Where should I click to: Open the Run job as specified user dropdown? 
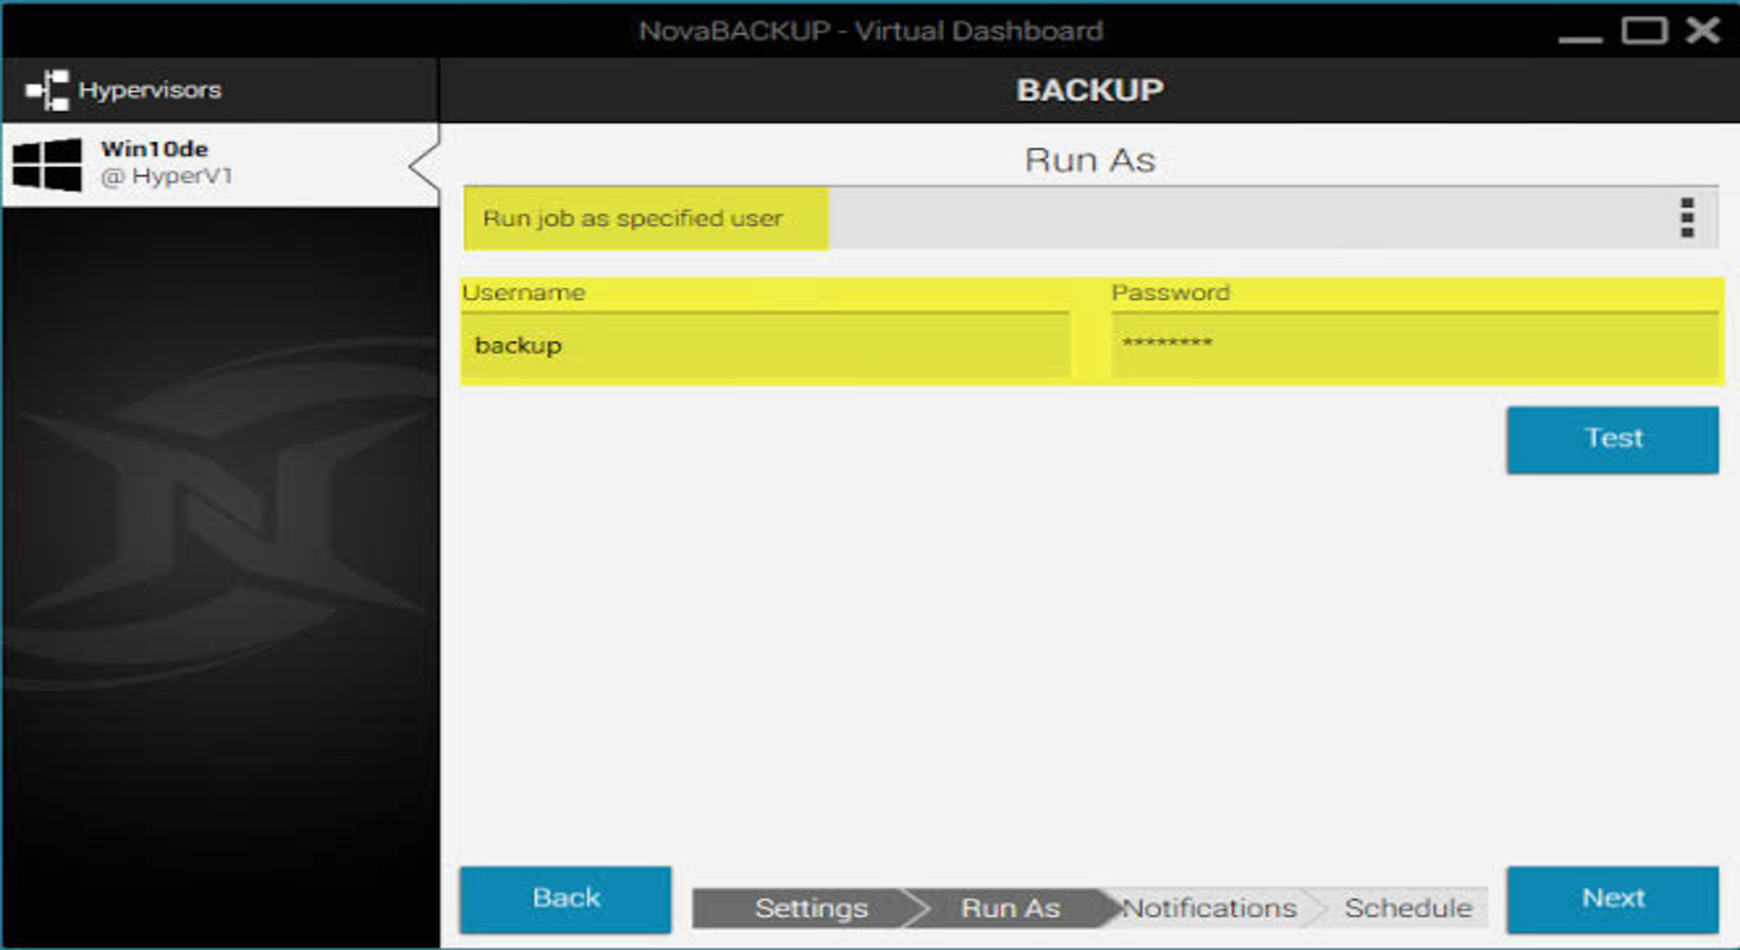click(1090, 218)
